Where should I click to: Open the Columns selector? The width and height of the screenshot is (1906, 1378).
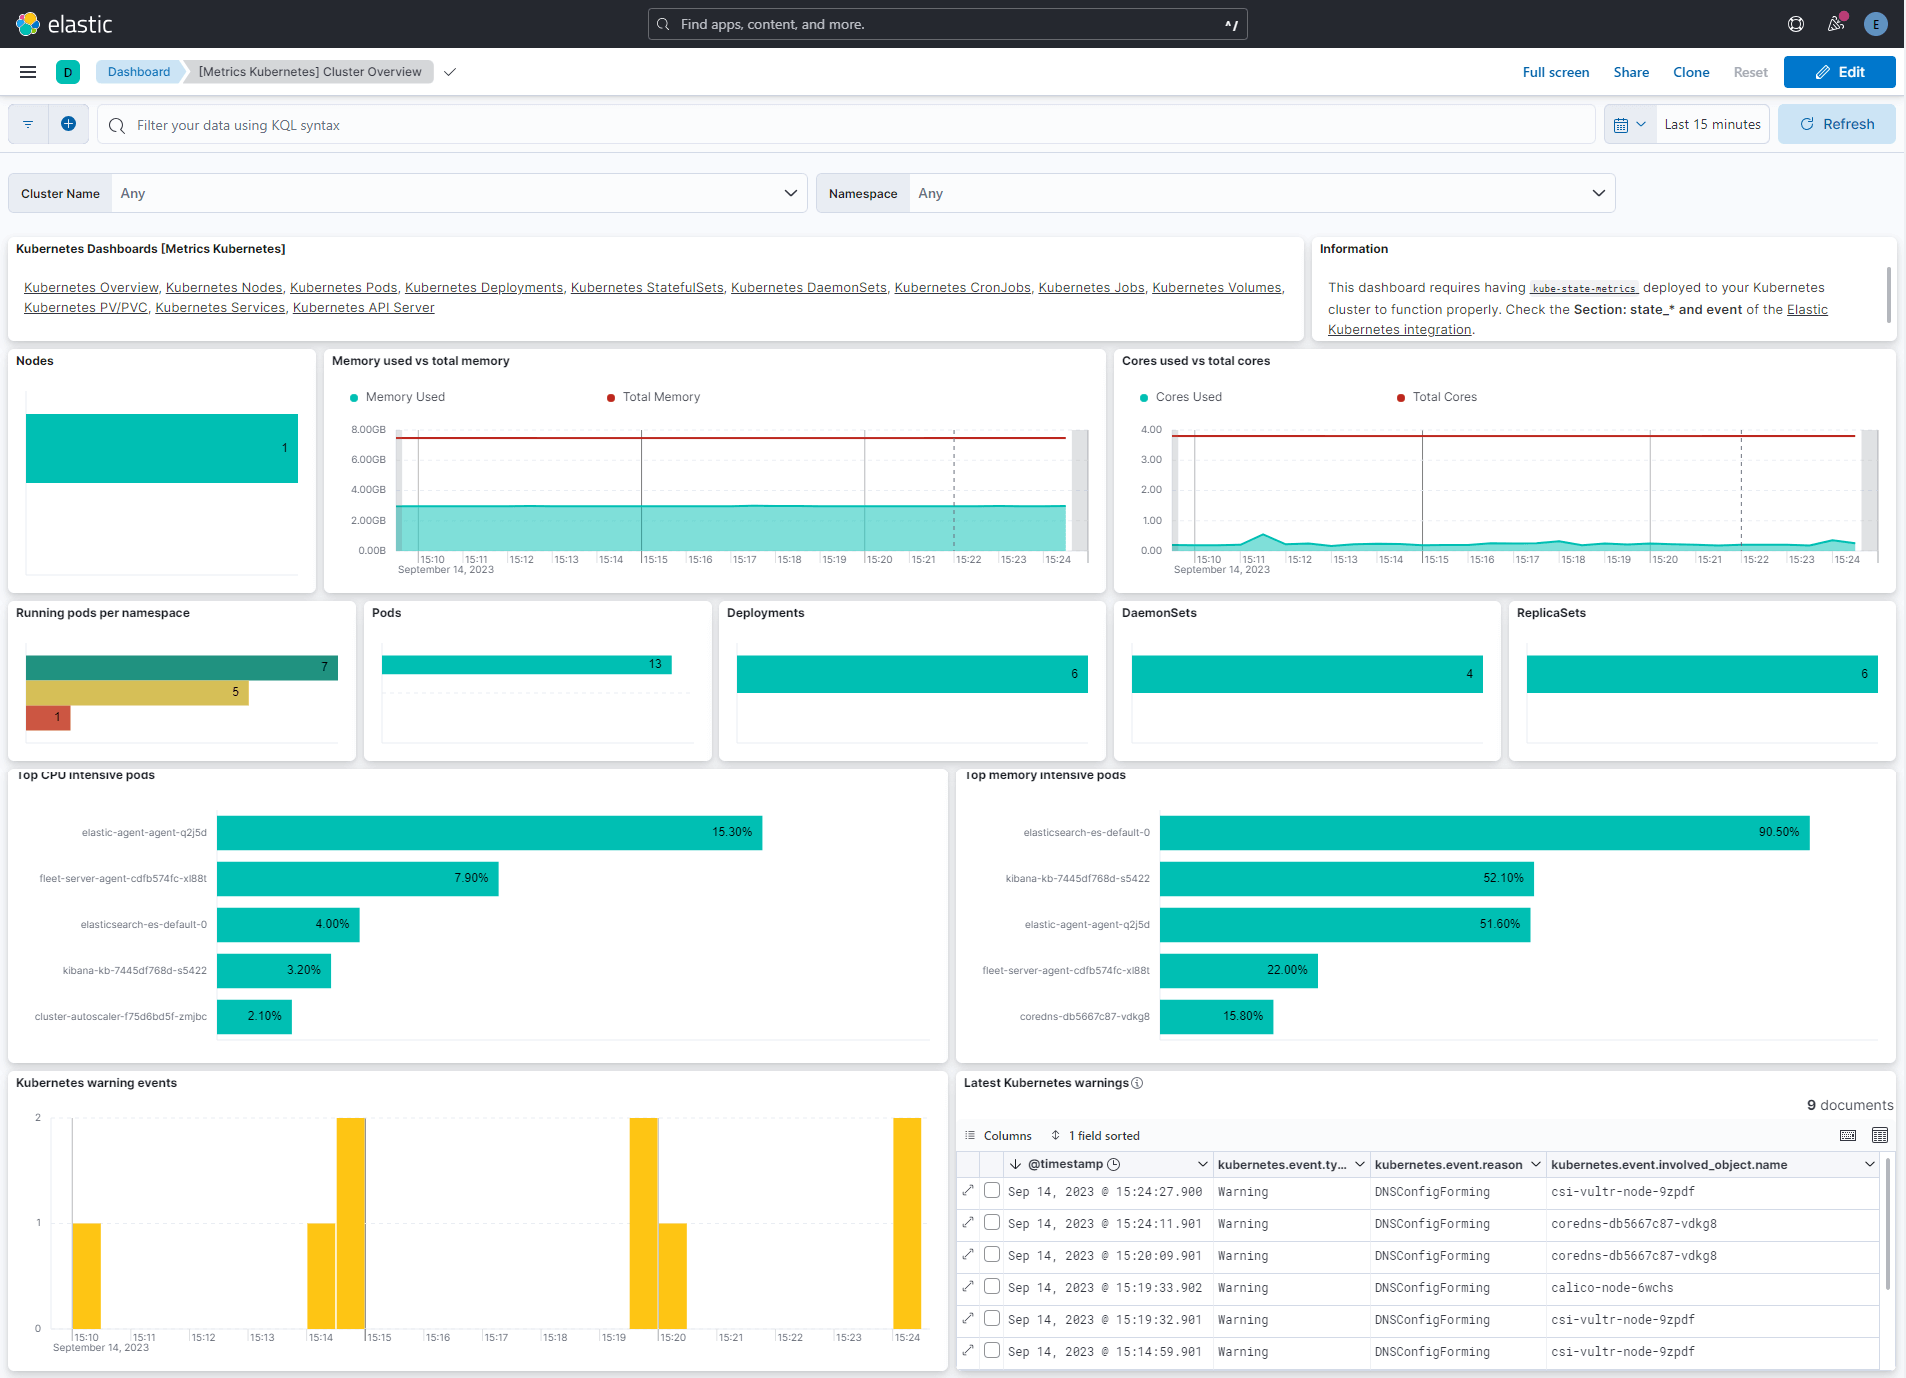point(998,1135)
